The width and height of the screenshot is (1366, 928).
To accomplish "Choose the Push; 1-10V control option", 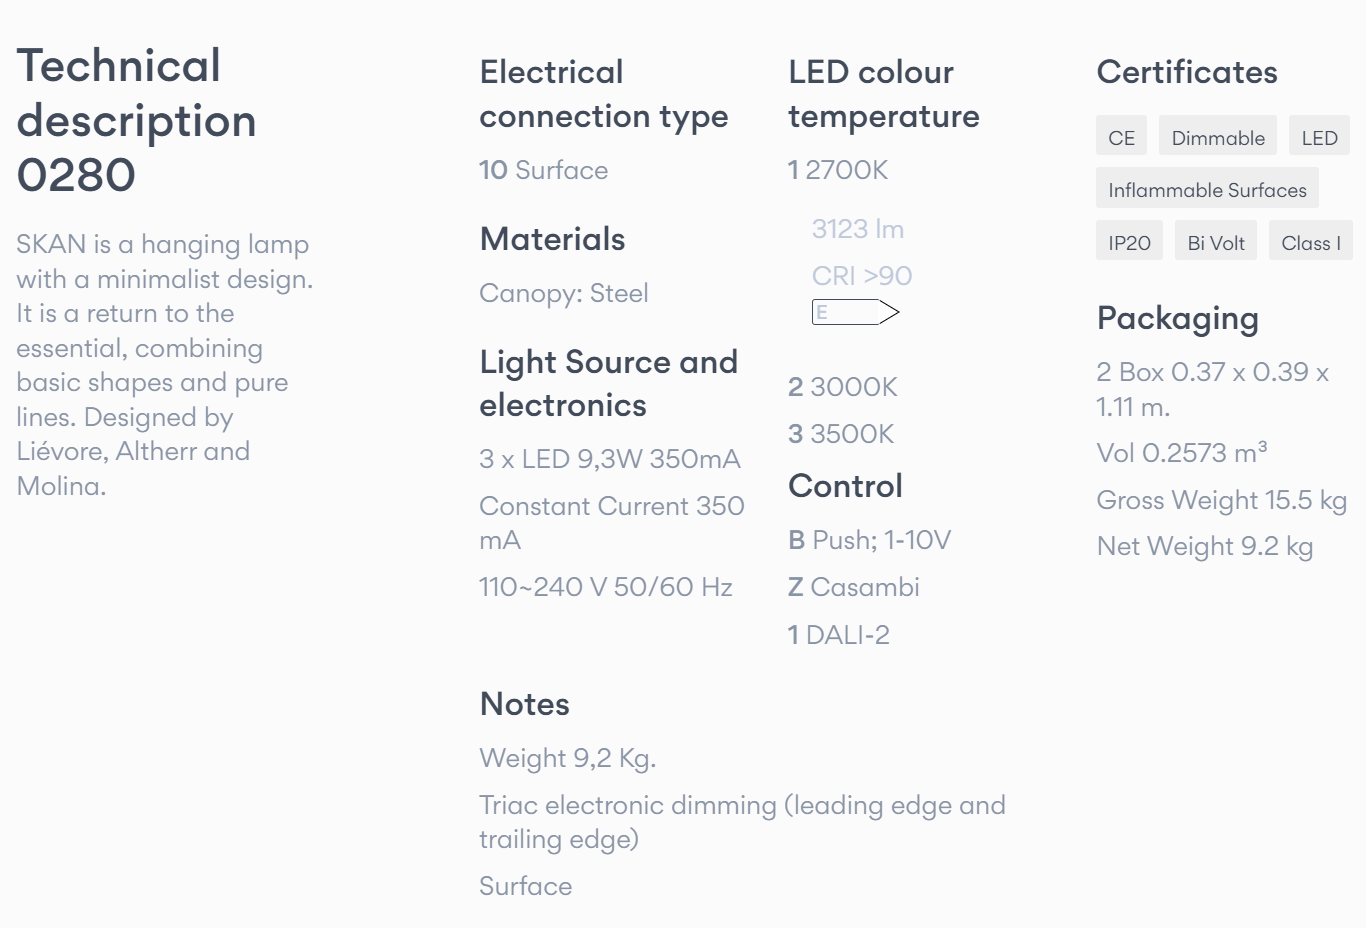I will (869, 540).
